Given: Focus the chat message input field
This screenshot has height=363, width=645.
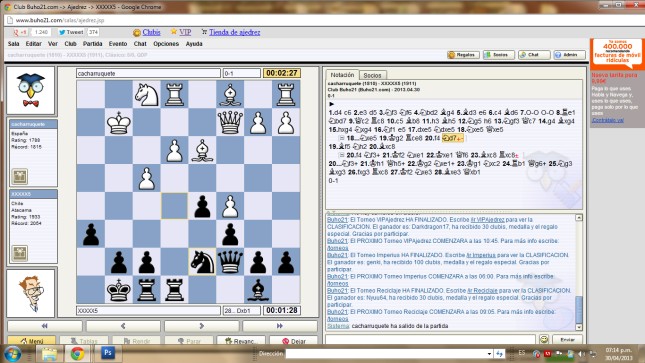Looking at the screenshot, I should pos(430,339).
